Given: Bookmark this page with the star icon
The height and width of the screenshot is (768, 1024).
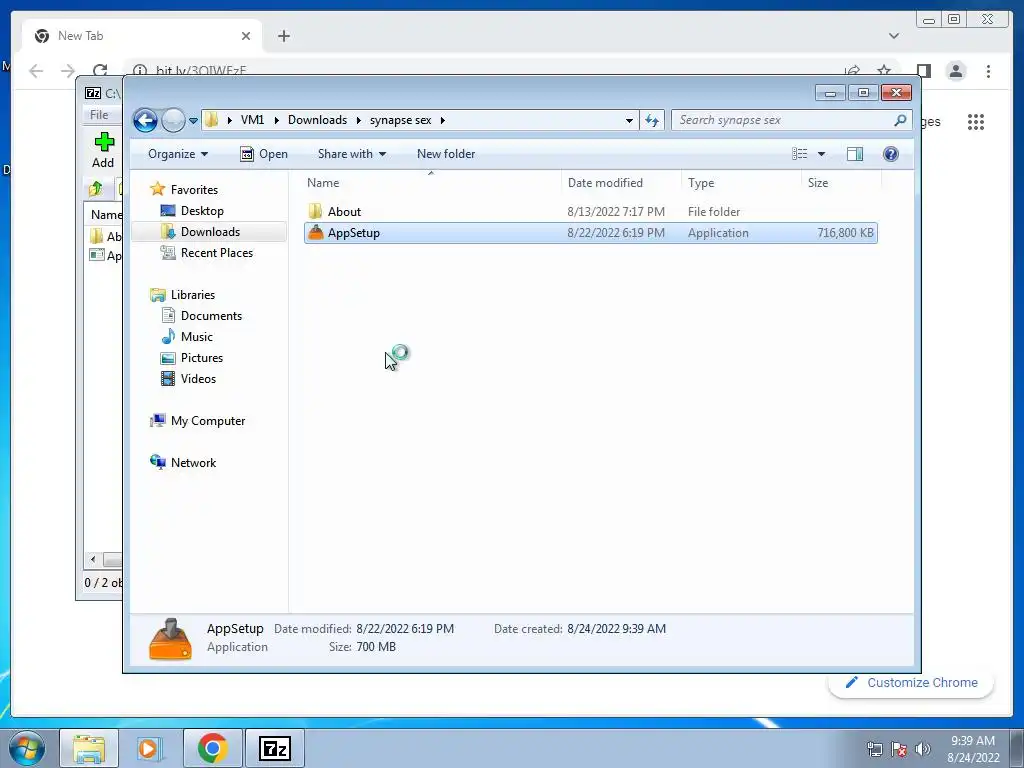Looking at the screenshot, I should [884, 70].
